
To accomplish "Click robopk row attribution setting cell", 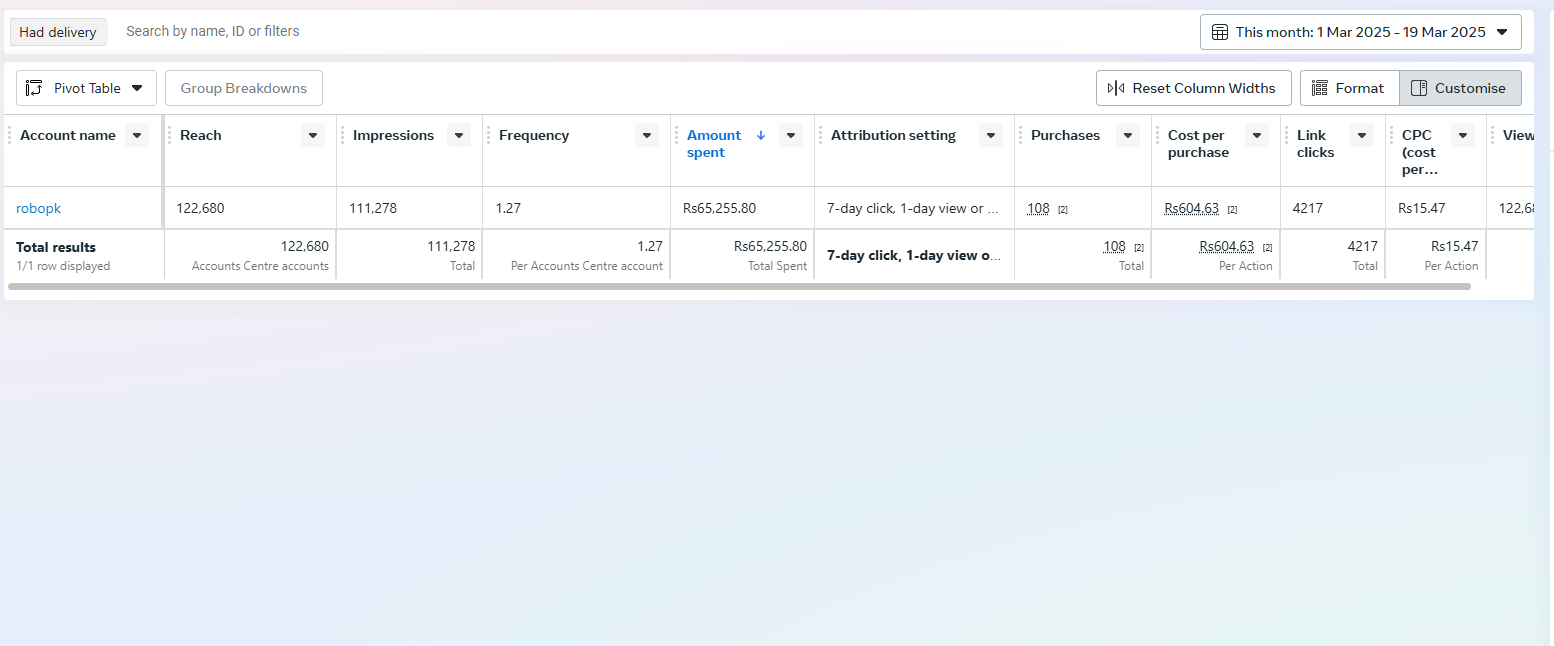I will pyautogui.click(x=913, y=208).
